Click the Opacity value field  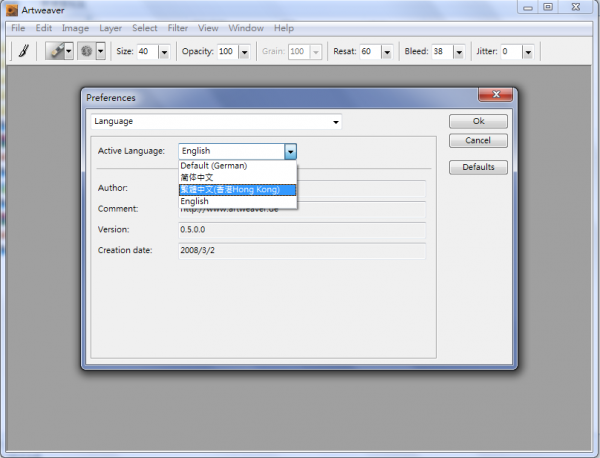coord(228,51)
